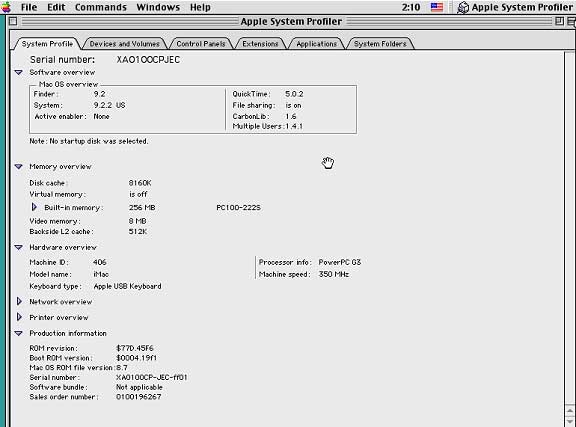The image size is (576, 427).
Task: Click the Software bundle value 'Not applicable'
Action: (139, 387)
